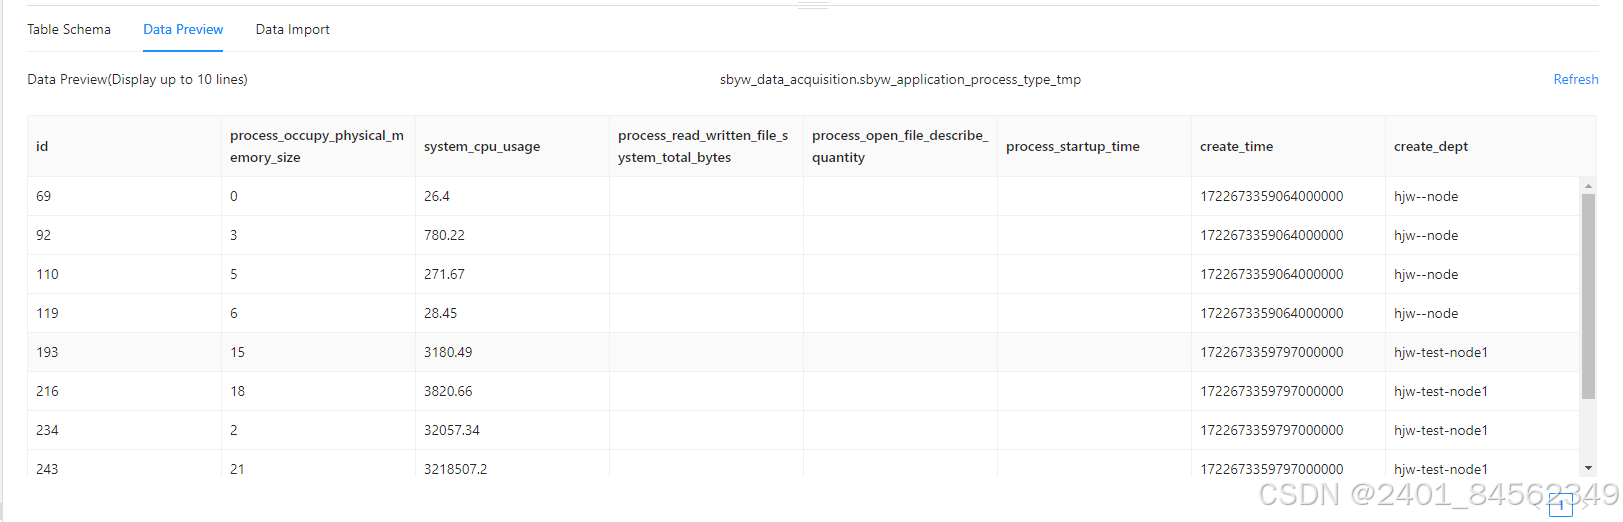Click the table name sbyw_application_process_type_tmp
The width and height of the screenshot is (1623, 522).
[900, 80]
